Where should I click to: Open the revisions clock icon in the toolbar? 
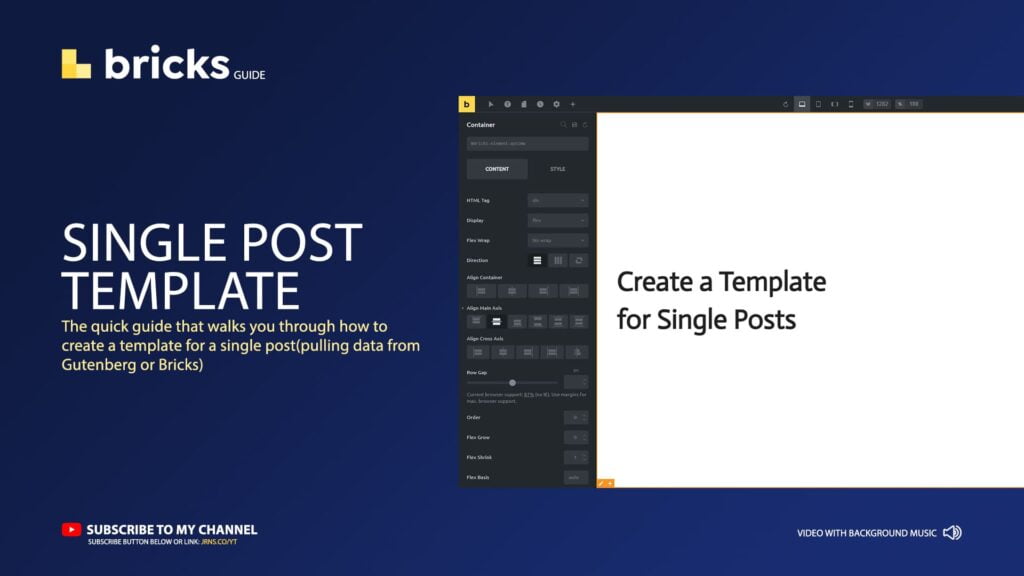point(540,104)
